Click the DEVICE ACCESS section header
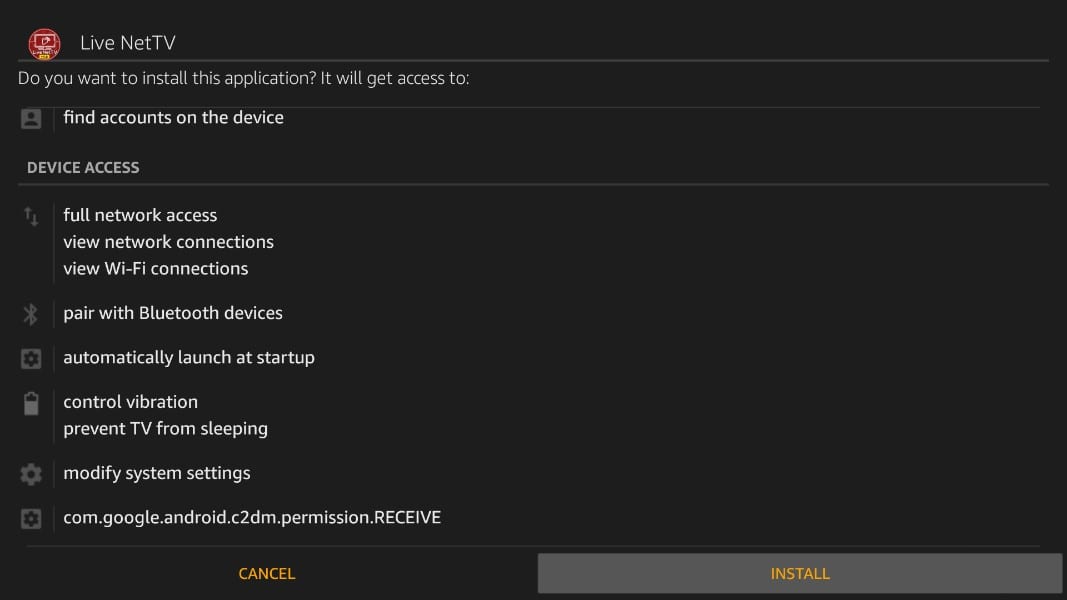The image size is (1067, 600). (x=83, y=167)
